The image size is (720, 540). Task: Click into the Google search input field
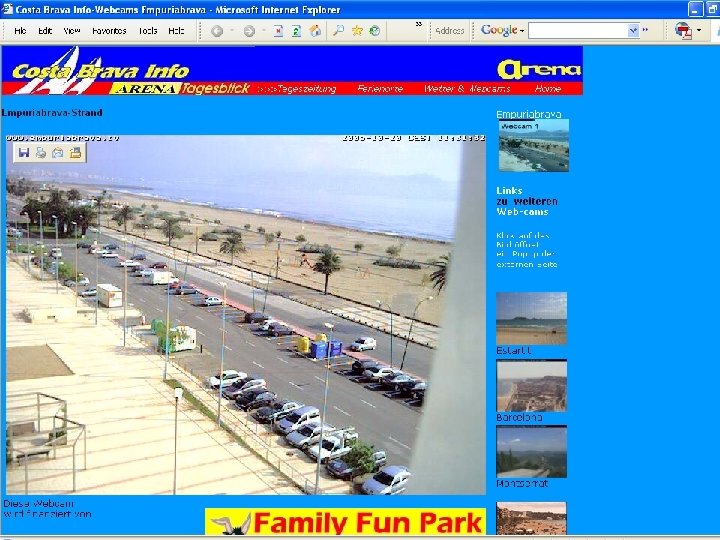click(x=578, y=31)
